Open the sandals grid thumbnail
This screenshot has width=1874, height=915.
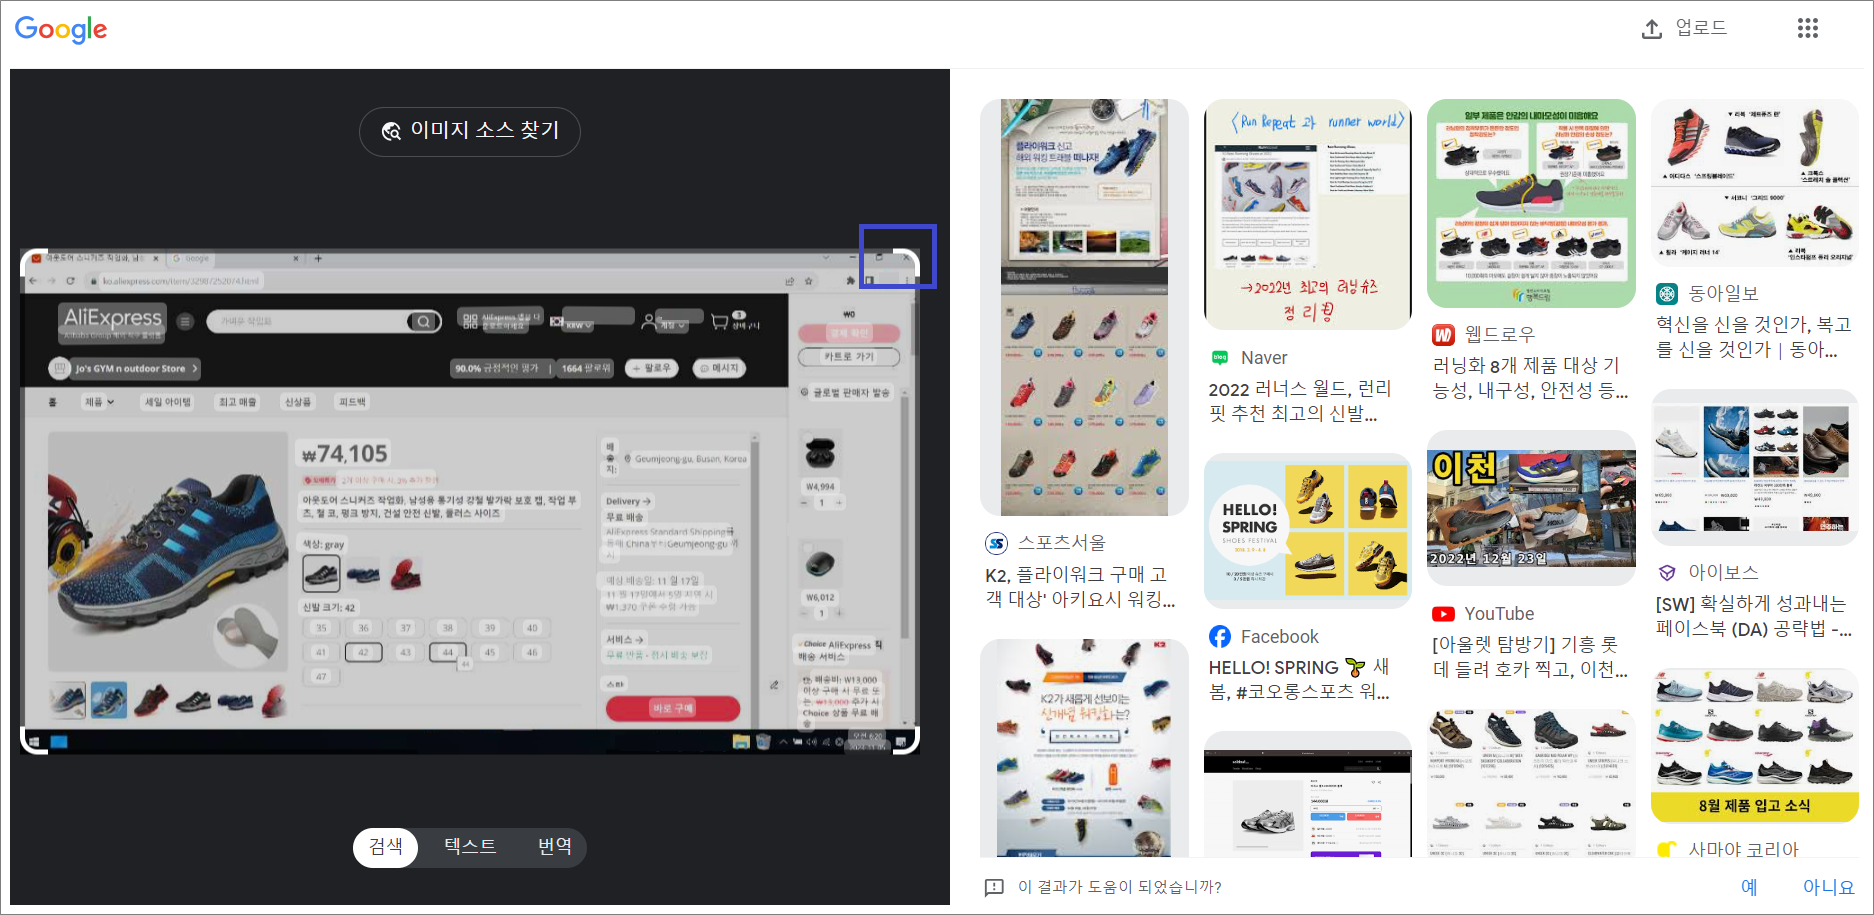point(1531,783)
